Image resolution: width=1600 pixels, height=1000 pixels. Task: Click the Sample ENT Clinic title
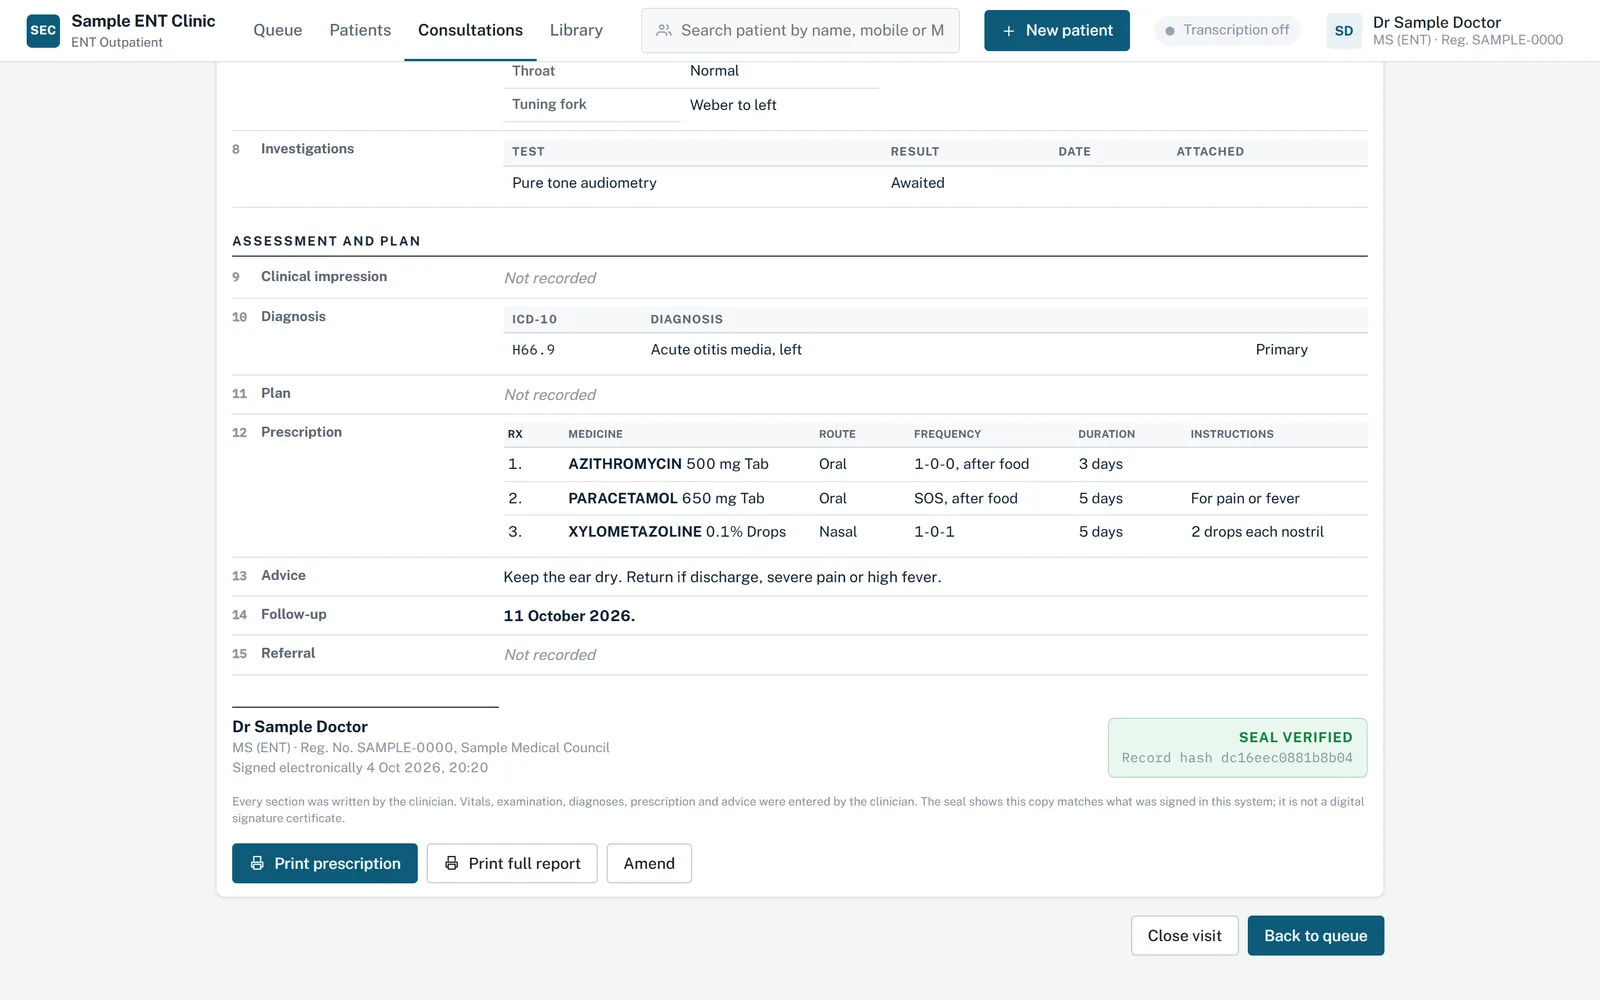coord(143,21)
